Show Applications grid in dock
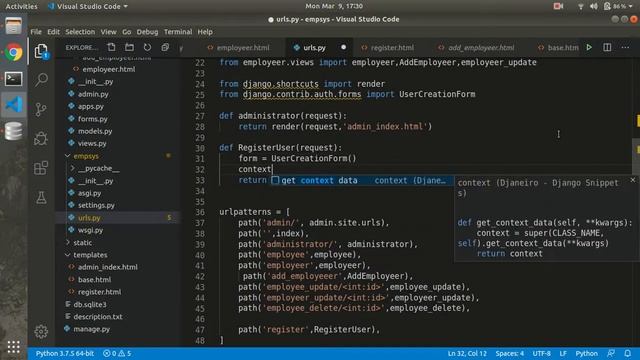The height and width of the screenshot is (360, 640). tap(13, 347)
